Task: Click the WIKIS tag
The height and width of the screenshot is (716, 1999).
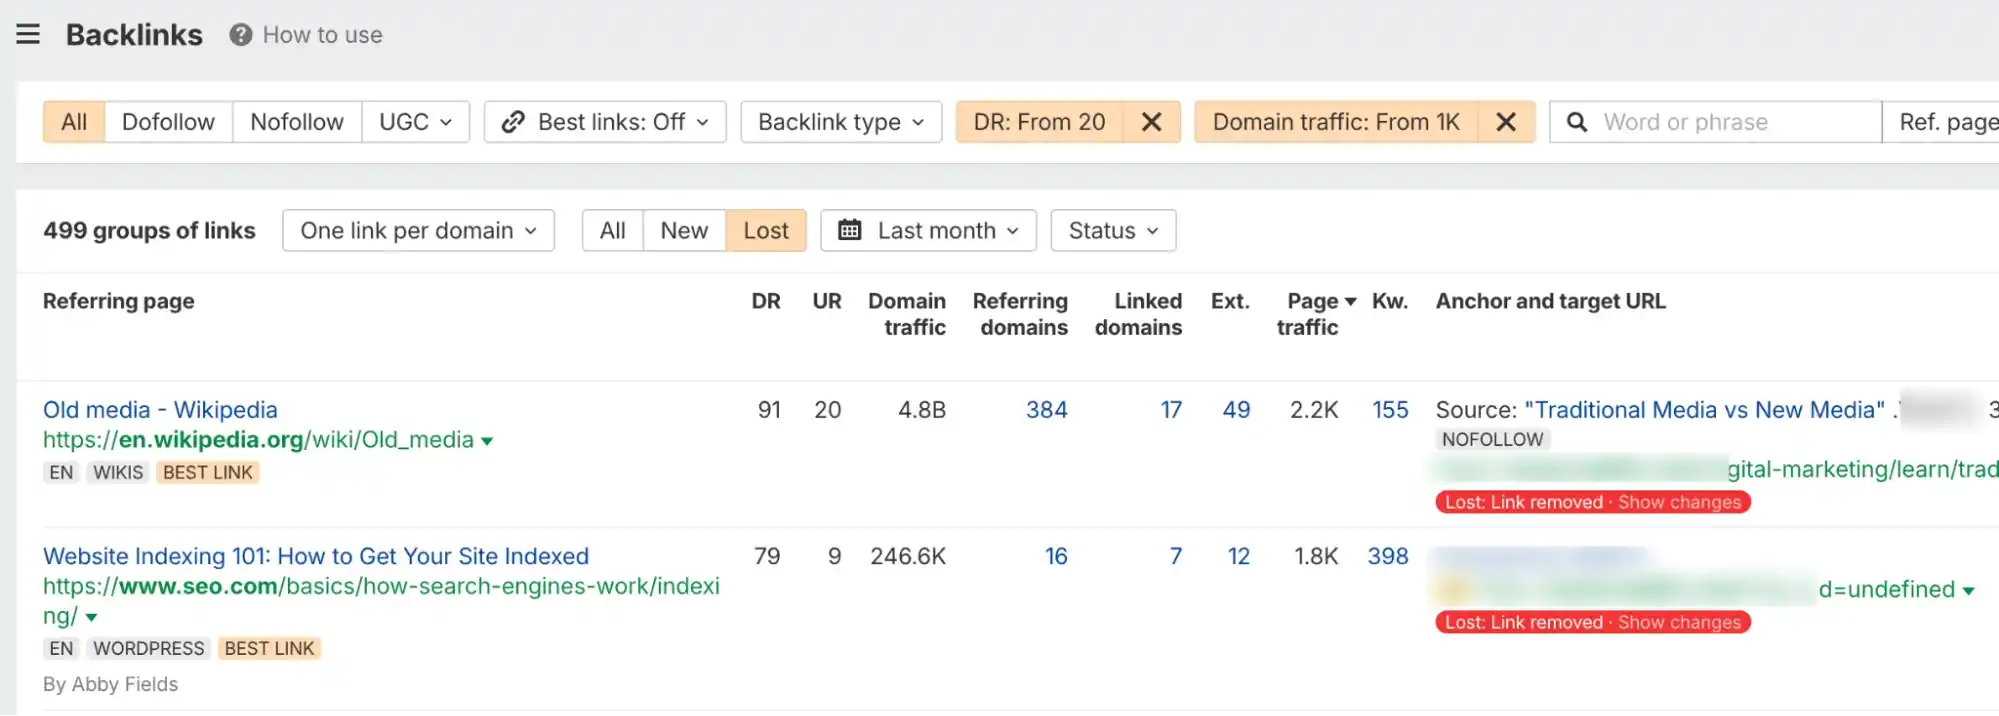Action: click(118, 473)
